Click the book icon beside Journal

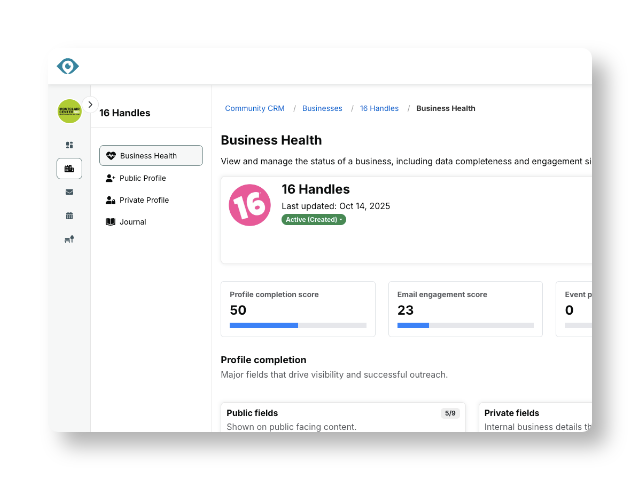[x=110, y=222]
